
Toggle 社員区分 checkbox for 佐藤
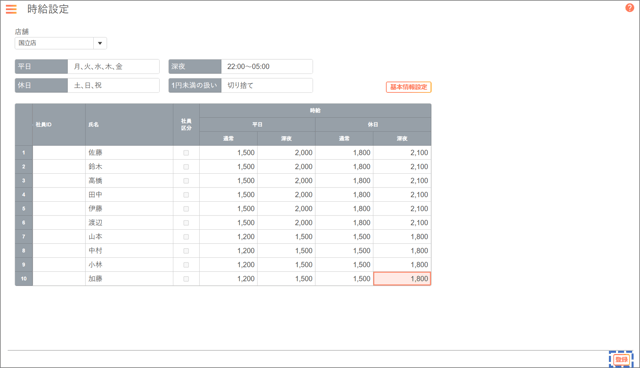click(x=186, y=153)
